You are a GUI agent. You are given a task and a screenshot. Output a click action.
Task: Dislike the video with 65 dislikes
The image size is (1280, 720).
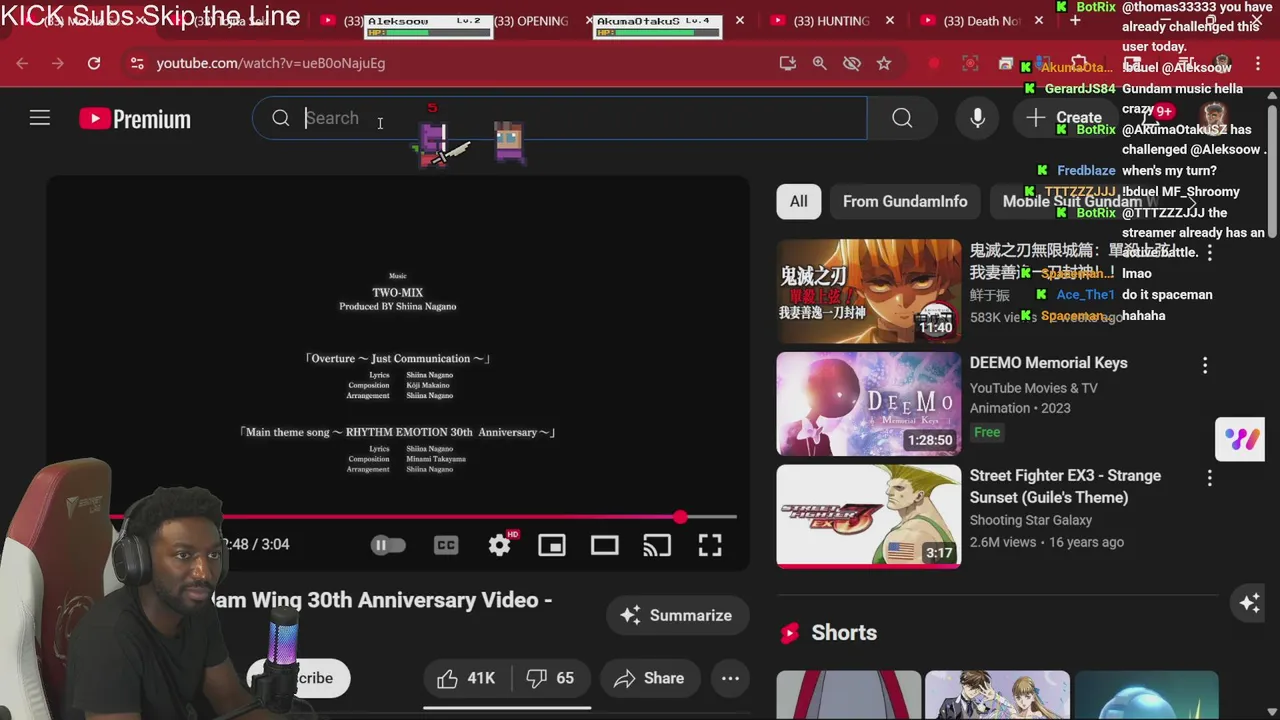click(x=551, y=678)
